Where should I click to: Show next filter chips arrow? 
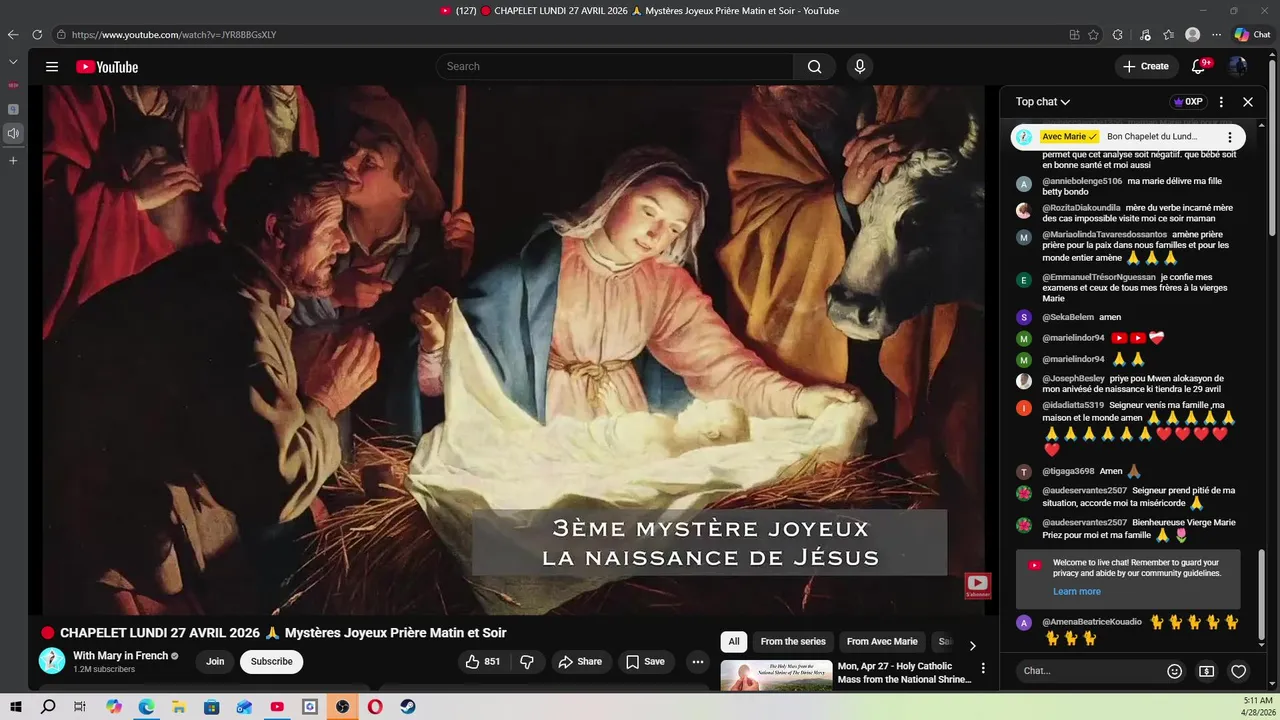pos(972,646)
